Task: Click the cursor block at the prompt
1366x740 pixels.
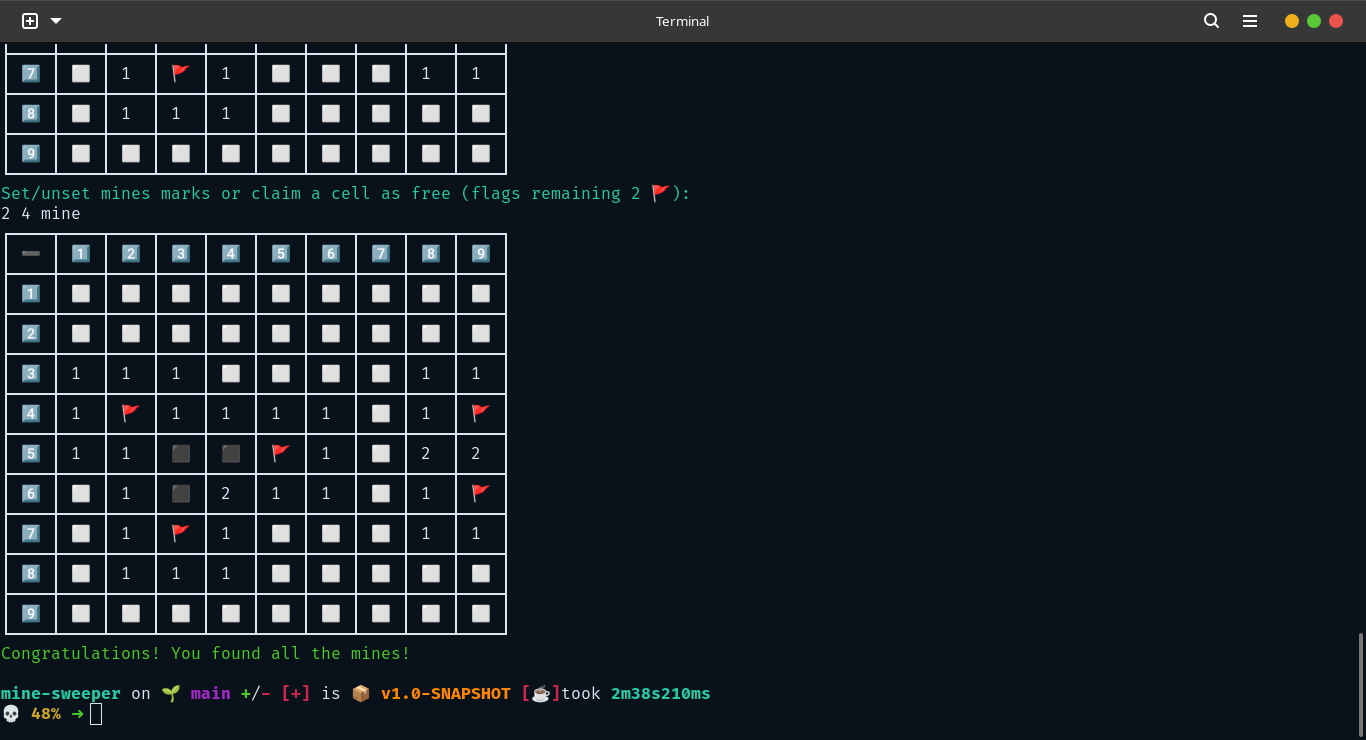Action: (x=96, y=714)
